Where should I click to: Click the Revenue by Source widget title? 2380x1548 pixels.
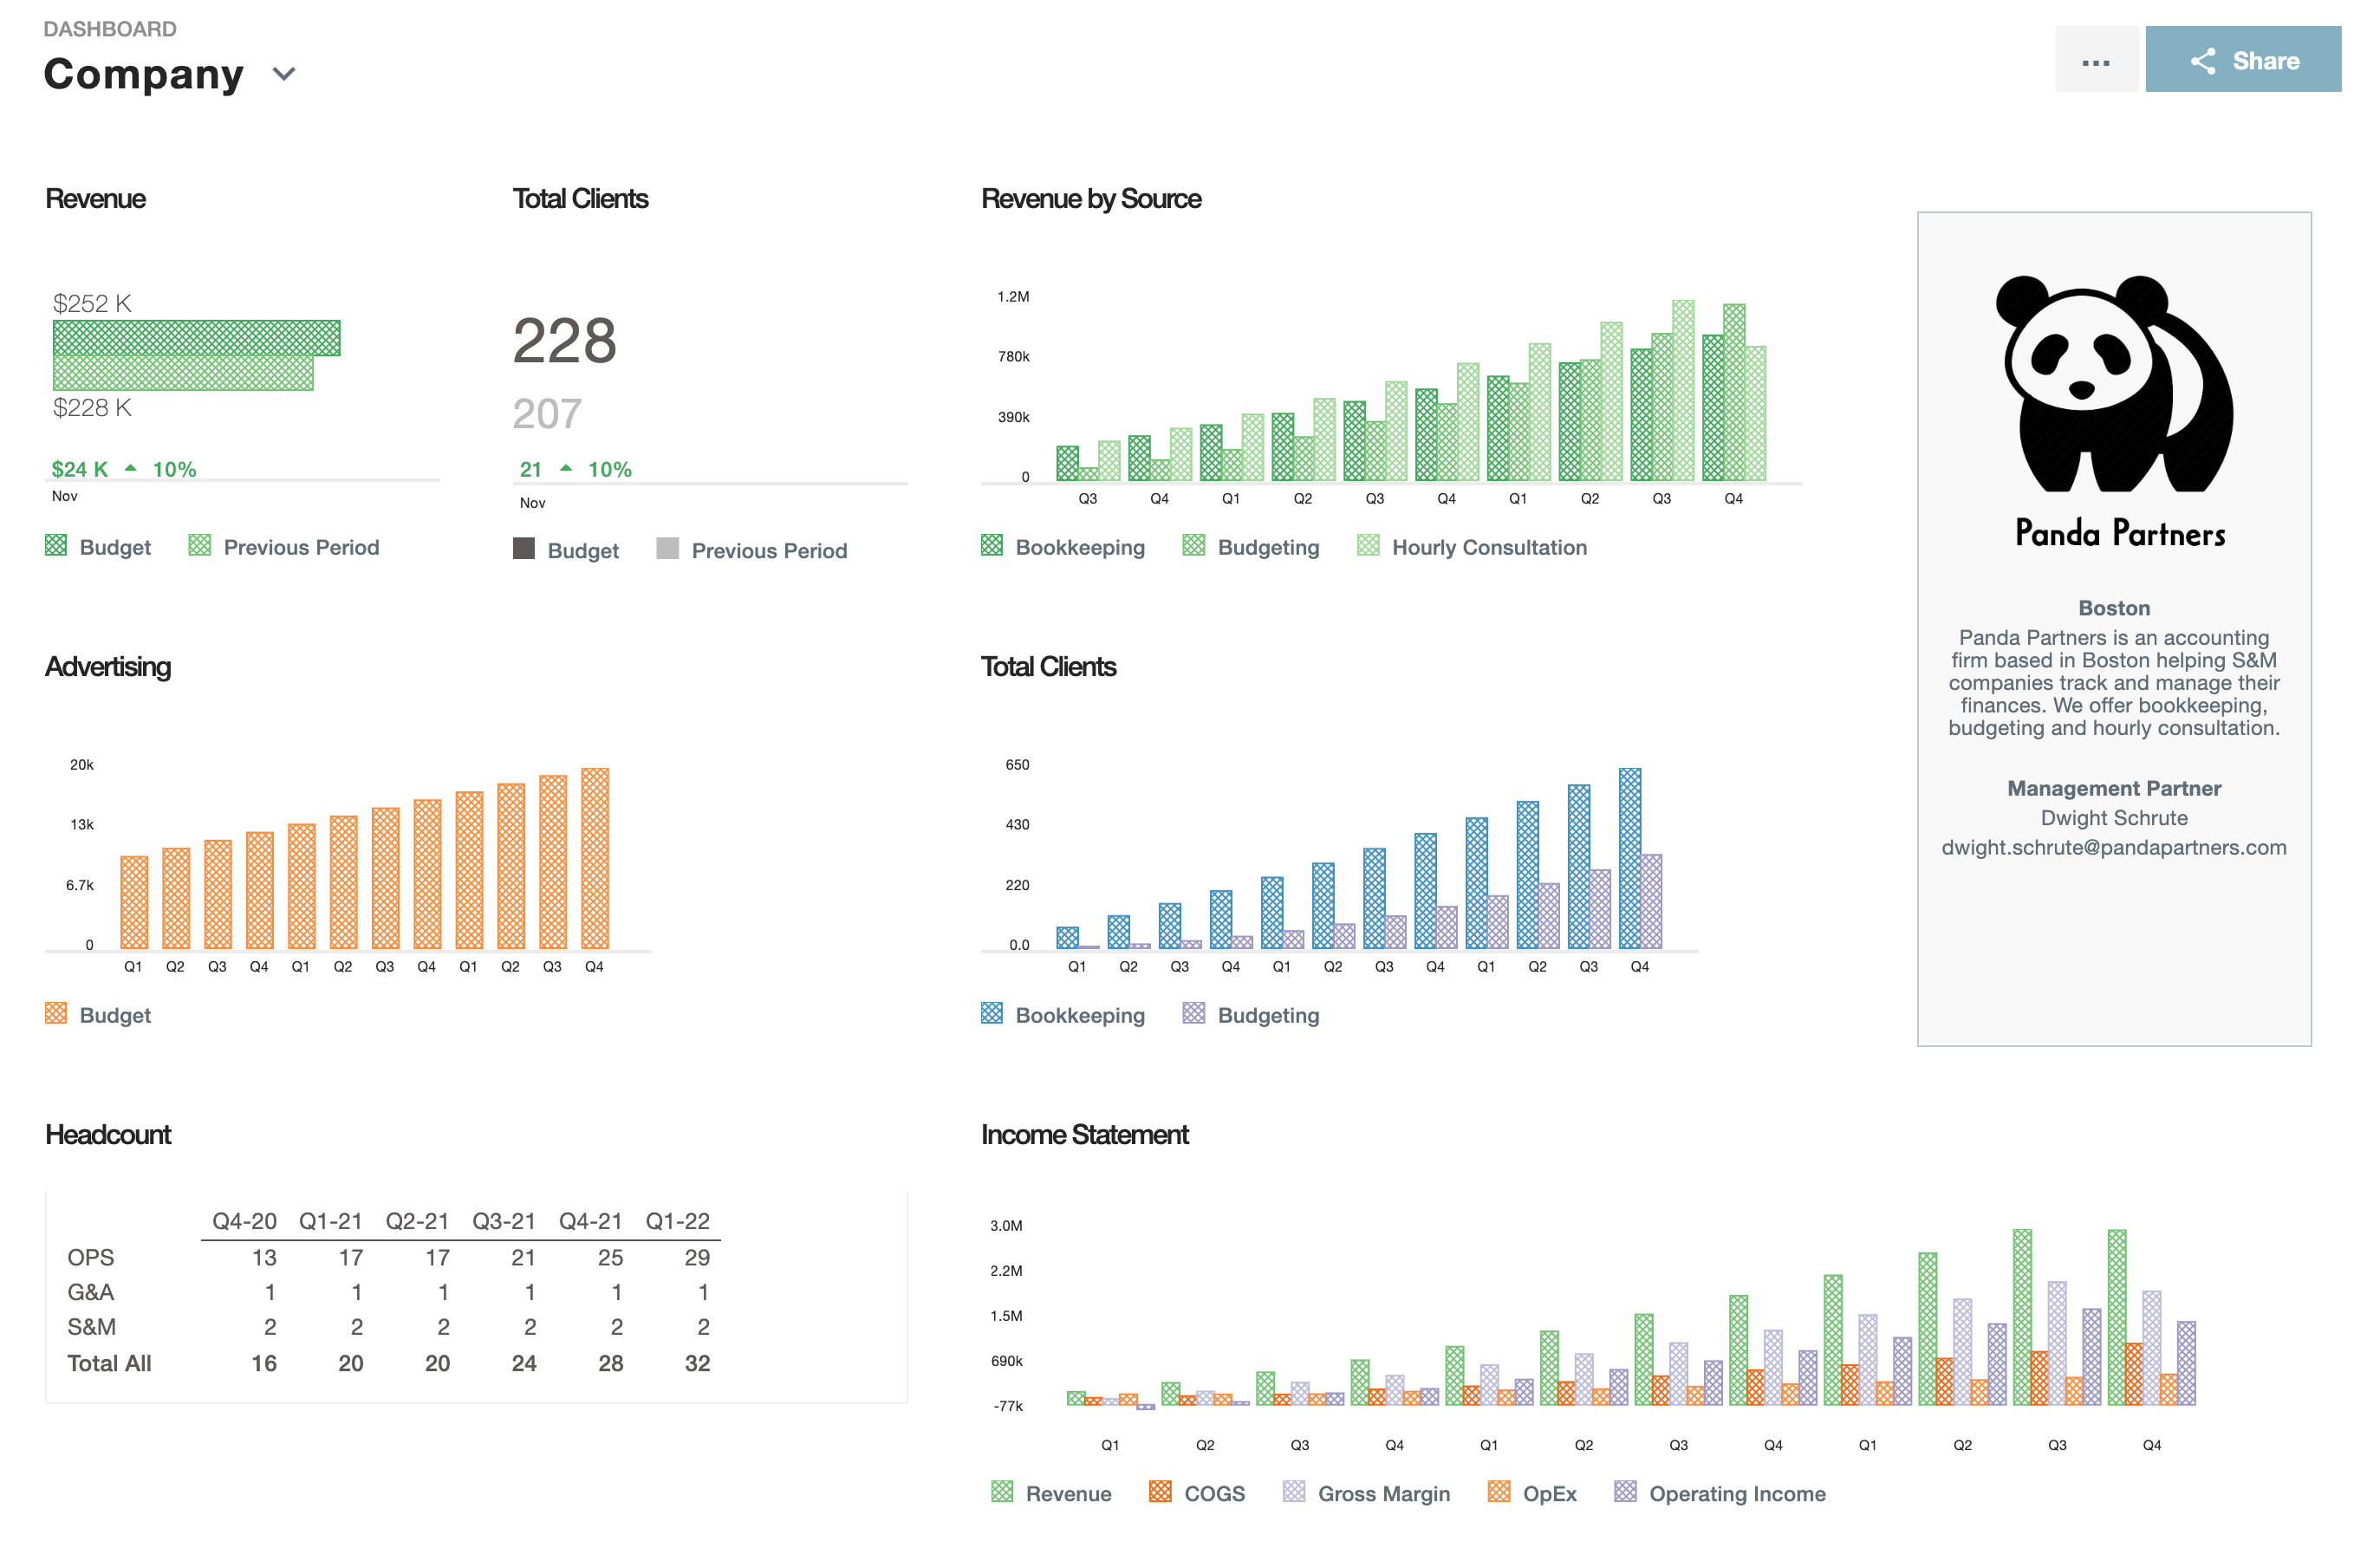[x=1090, y=198]
